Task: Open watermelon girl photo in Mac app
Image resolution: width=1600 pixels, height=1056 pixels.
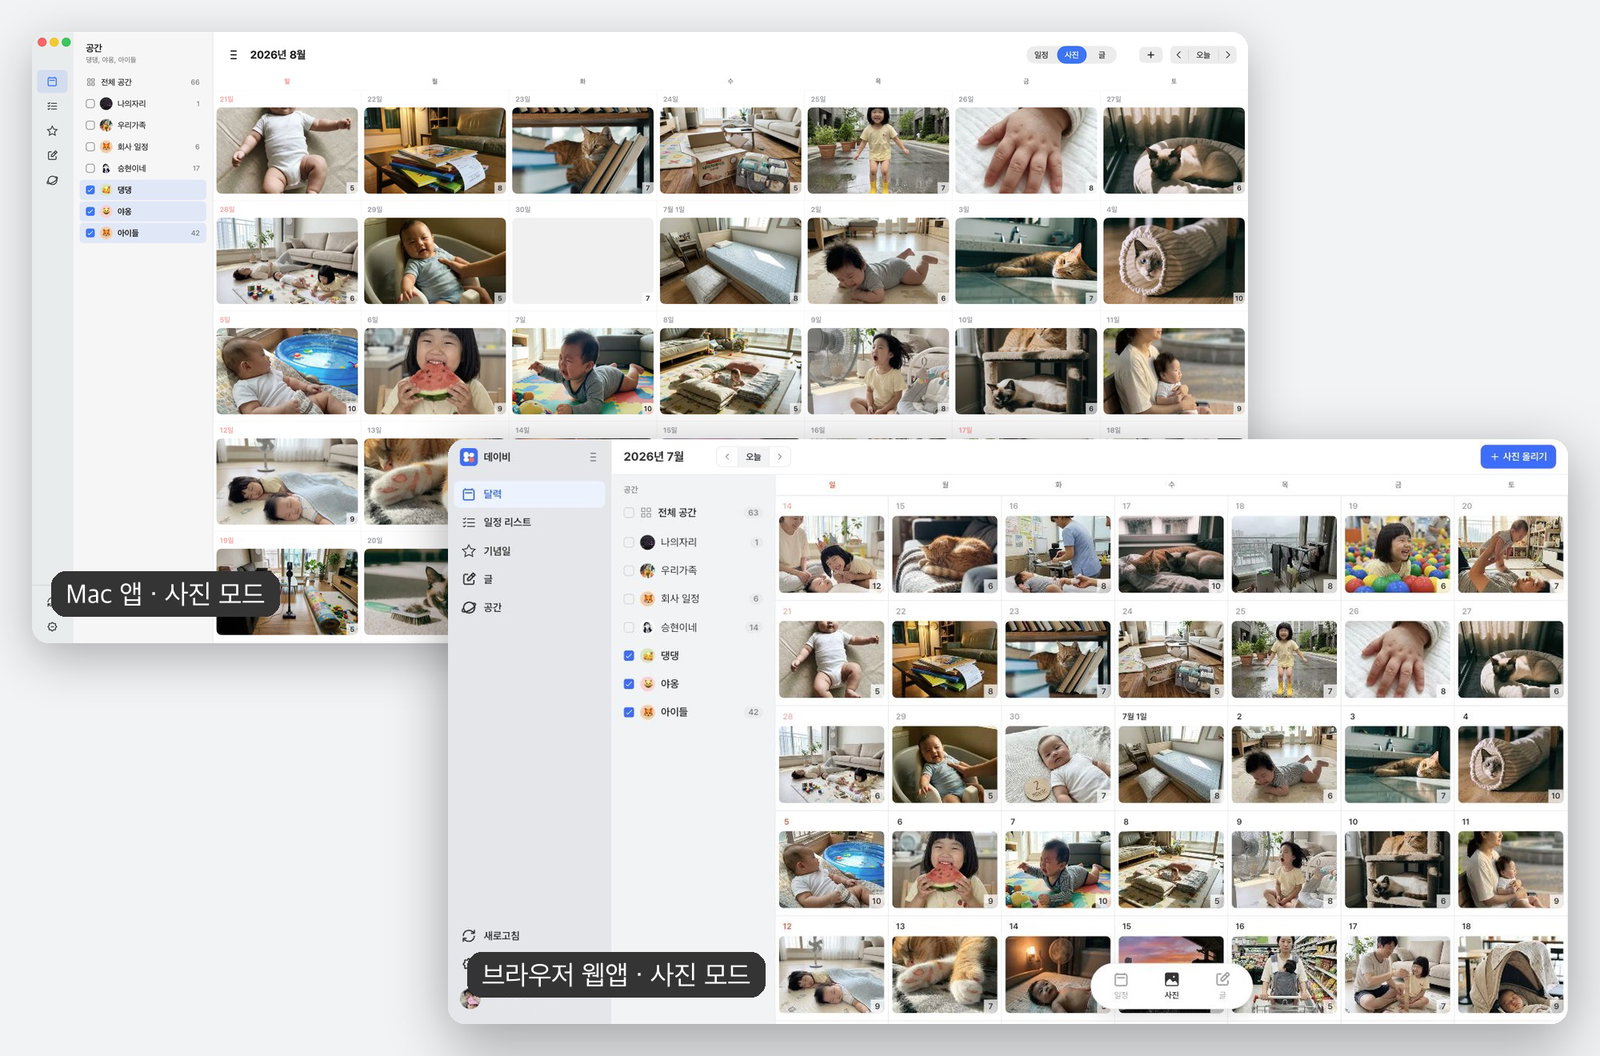Action: (435, 371)
